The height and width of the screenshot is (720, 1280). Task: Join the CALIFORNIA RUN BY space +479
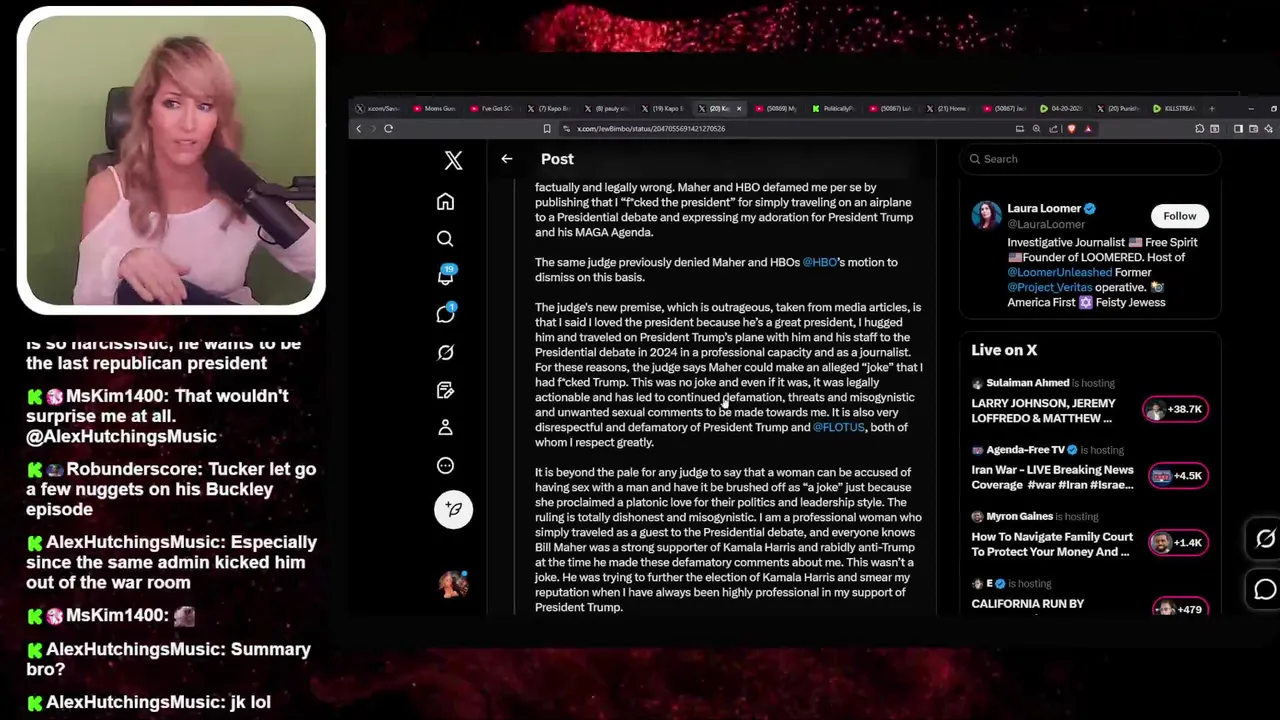pos(1180,608)
